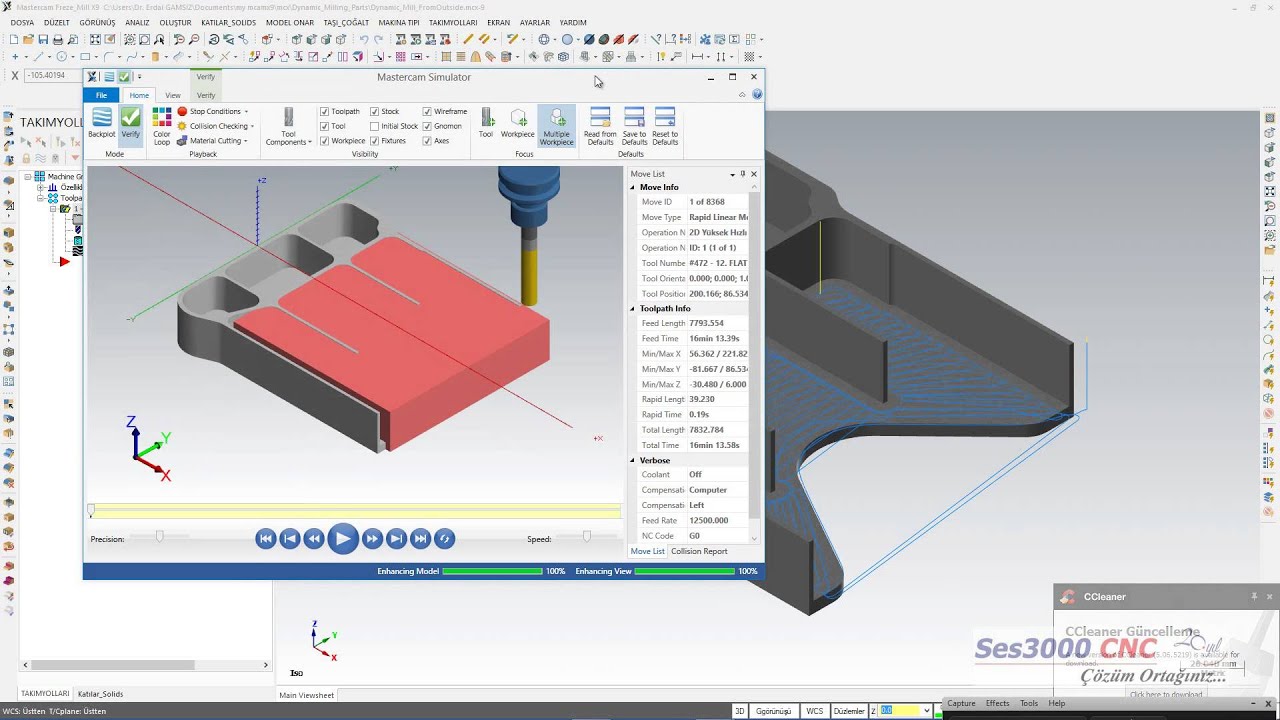This screenshot has width=1280, height=720.
Task: Open Tool Components dropdown
Action: [288, 127]
